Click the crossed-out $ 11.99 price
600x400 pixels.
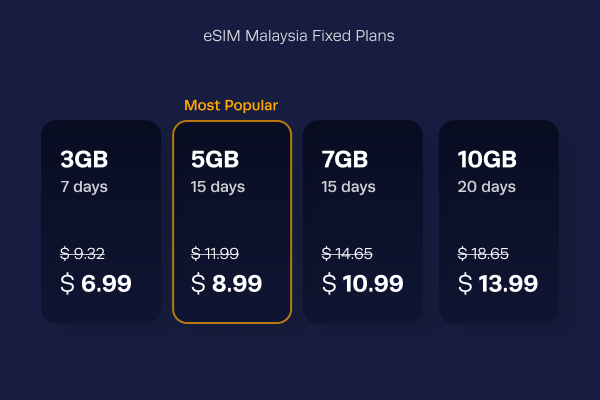tap(215, 253)
